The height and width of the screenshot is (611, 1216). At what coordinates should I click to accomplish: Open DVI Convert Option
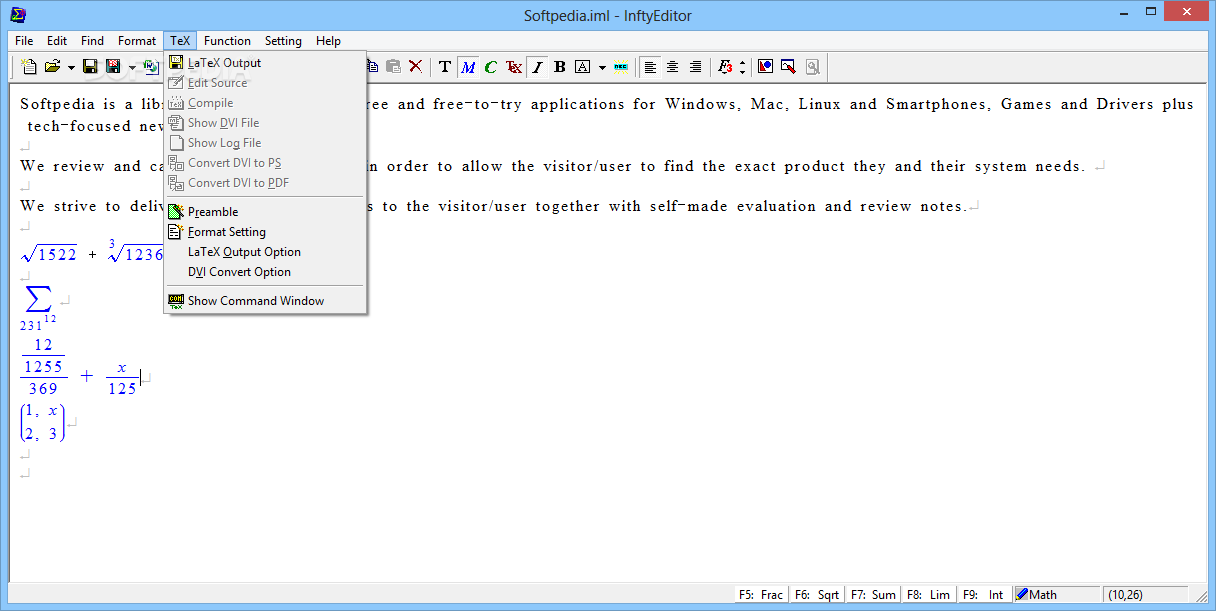(265, 272)
